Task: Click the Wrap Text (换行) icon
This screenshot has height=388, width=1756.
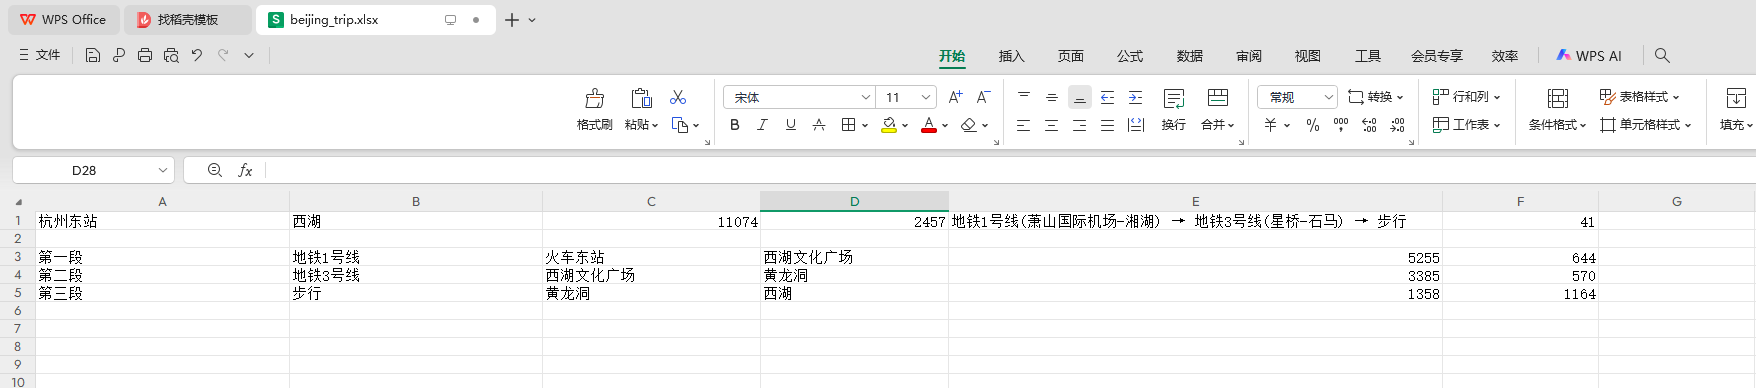Action: click(1174, 98)
